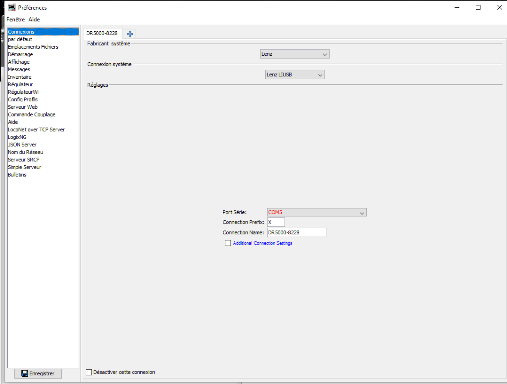The width and height of the screenshot is (507, 384).
Task: Open the Fabricant système Lenz dropdown
Action: (x=295, y=54)
